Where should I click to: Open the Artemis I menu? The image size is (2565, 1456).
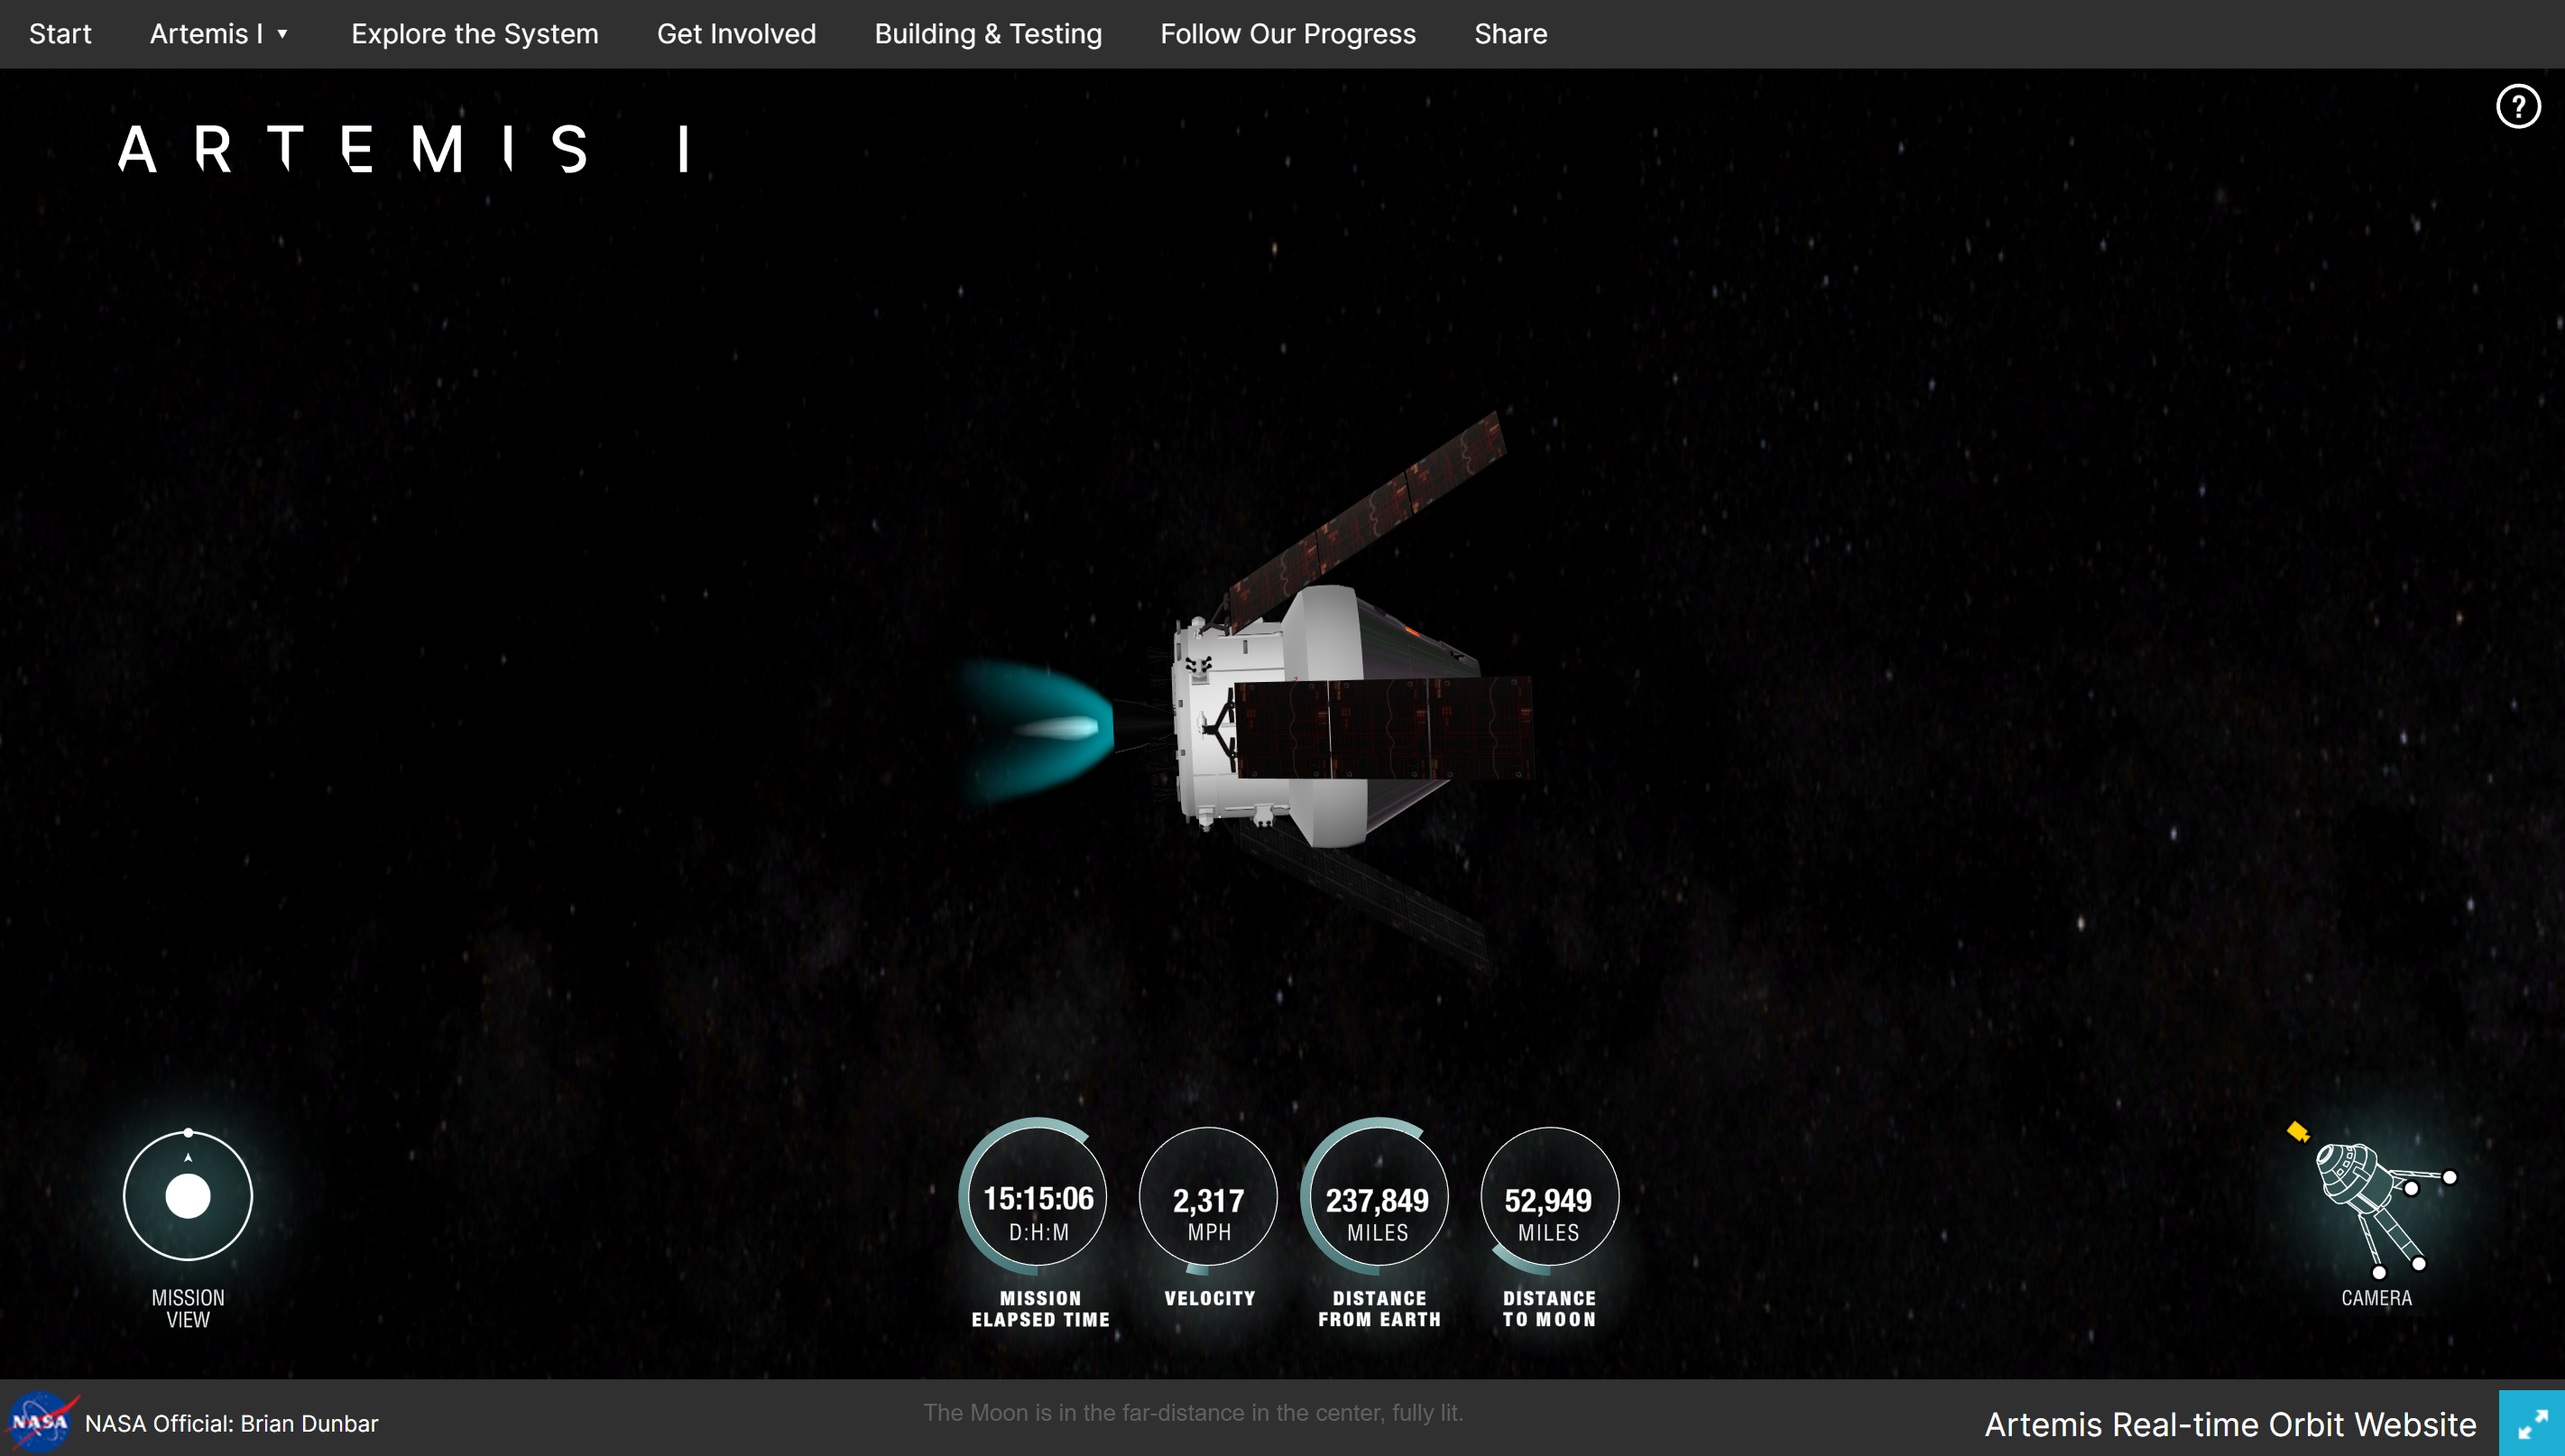click(x=206, y=34)
